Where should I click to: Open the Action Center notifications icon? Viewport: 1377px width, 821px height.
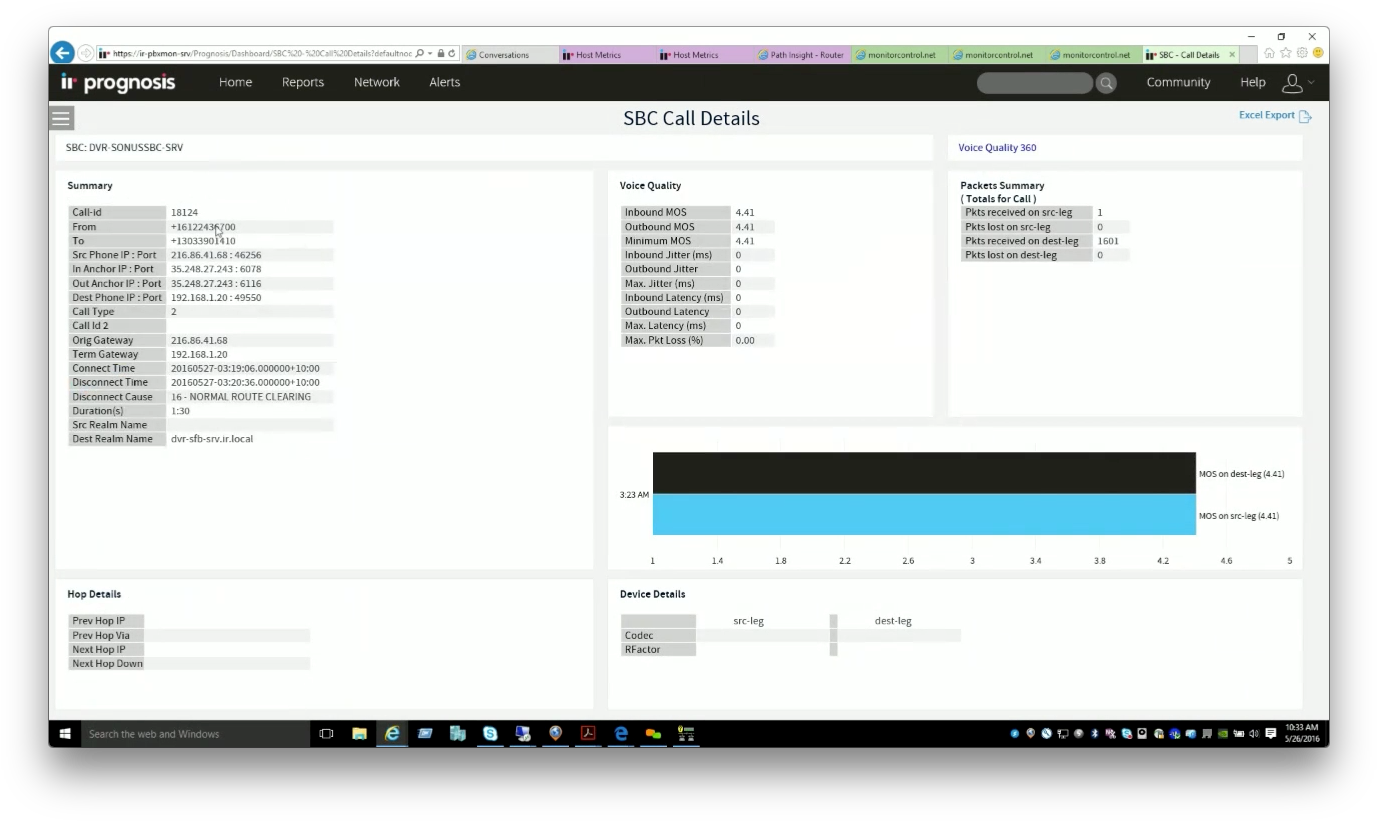pyautogui.click(x=1271, y=734)
